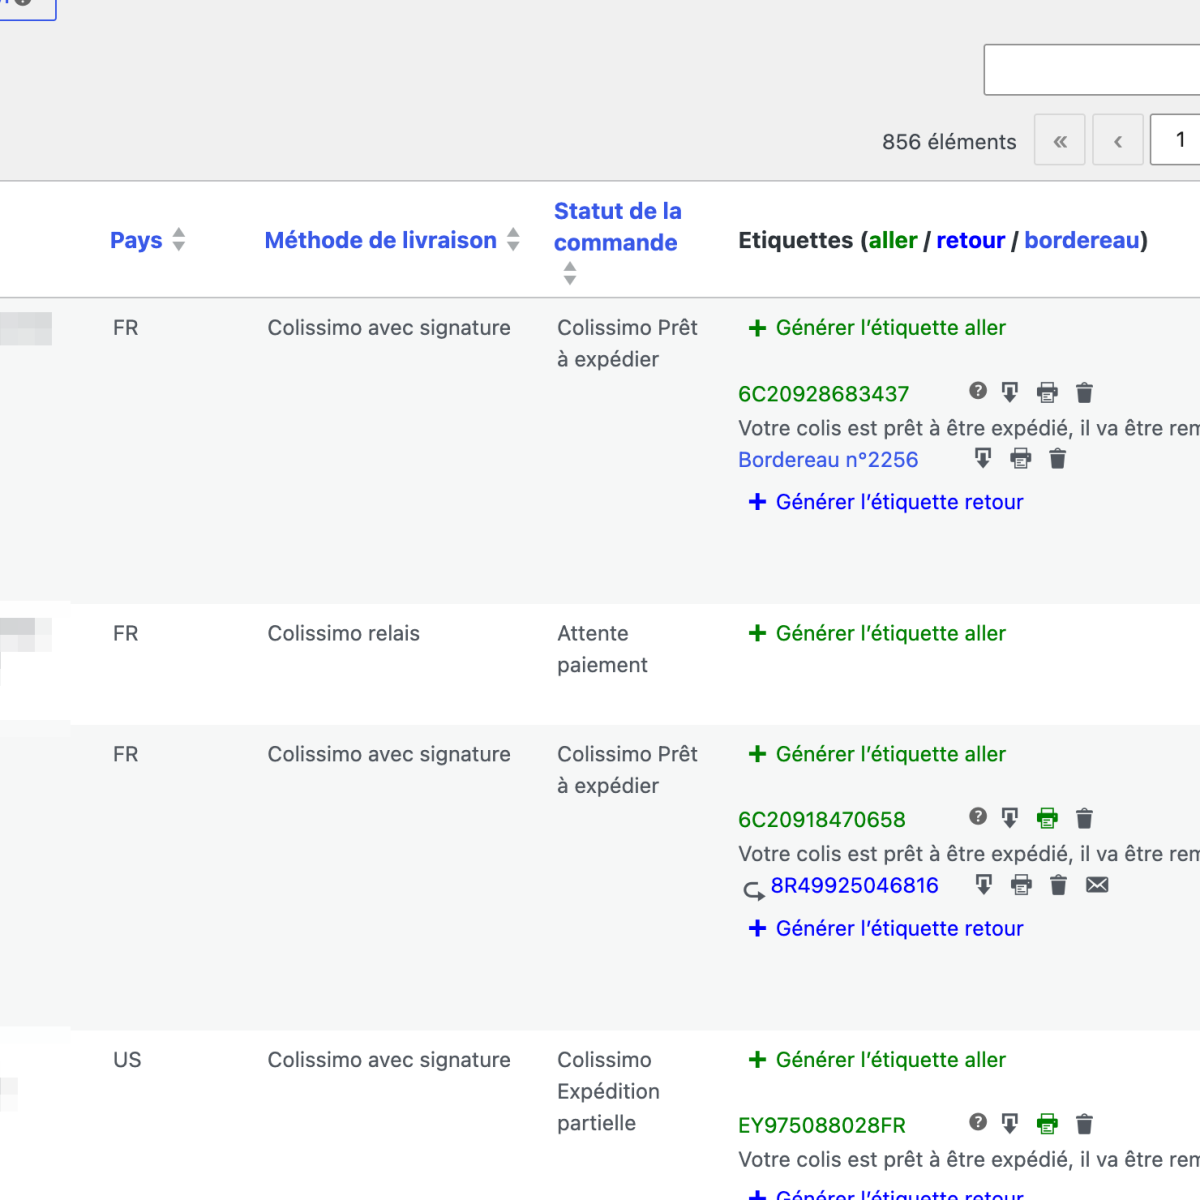Focus the search input box

(1092, 69)
